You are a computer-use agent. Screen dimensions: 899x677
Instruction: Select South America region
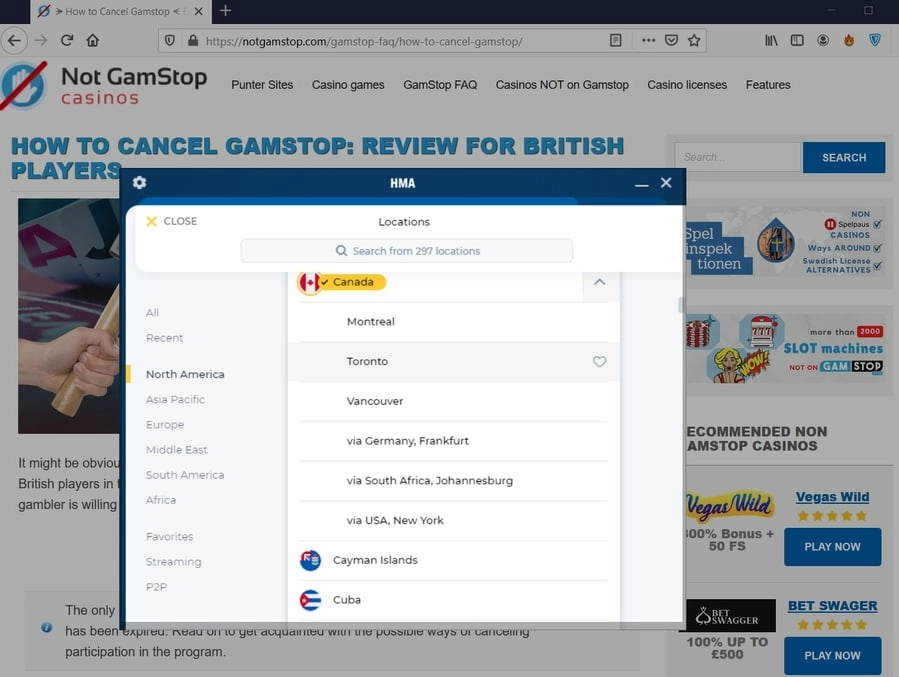(x=185, y=475)
